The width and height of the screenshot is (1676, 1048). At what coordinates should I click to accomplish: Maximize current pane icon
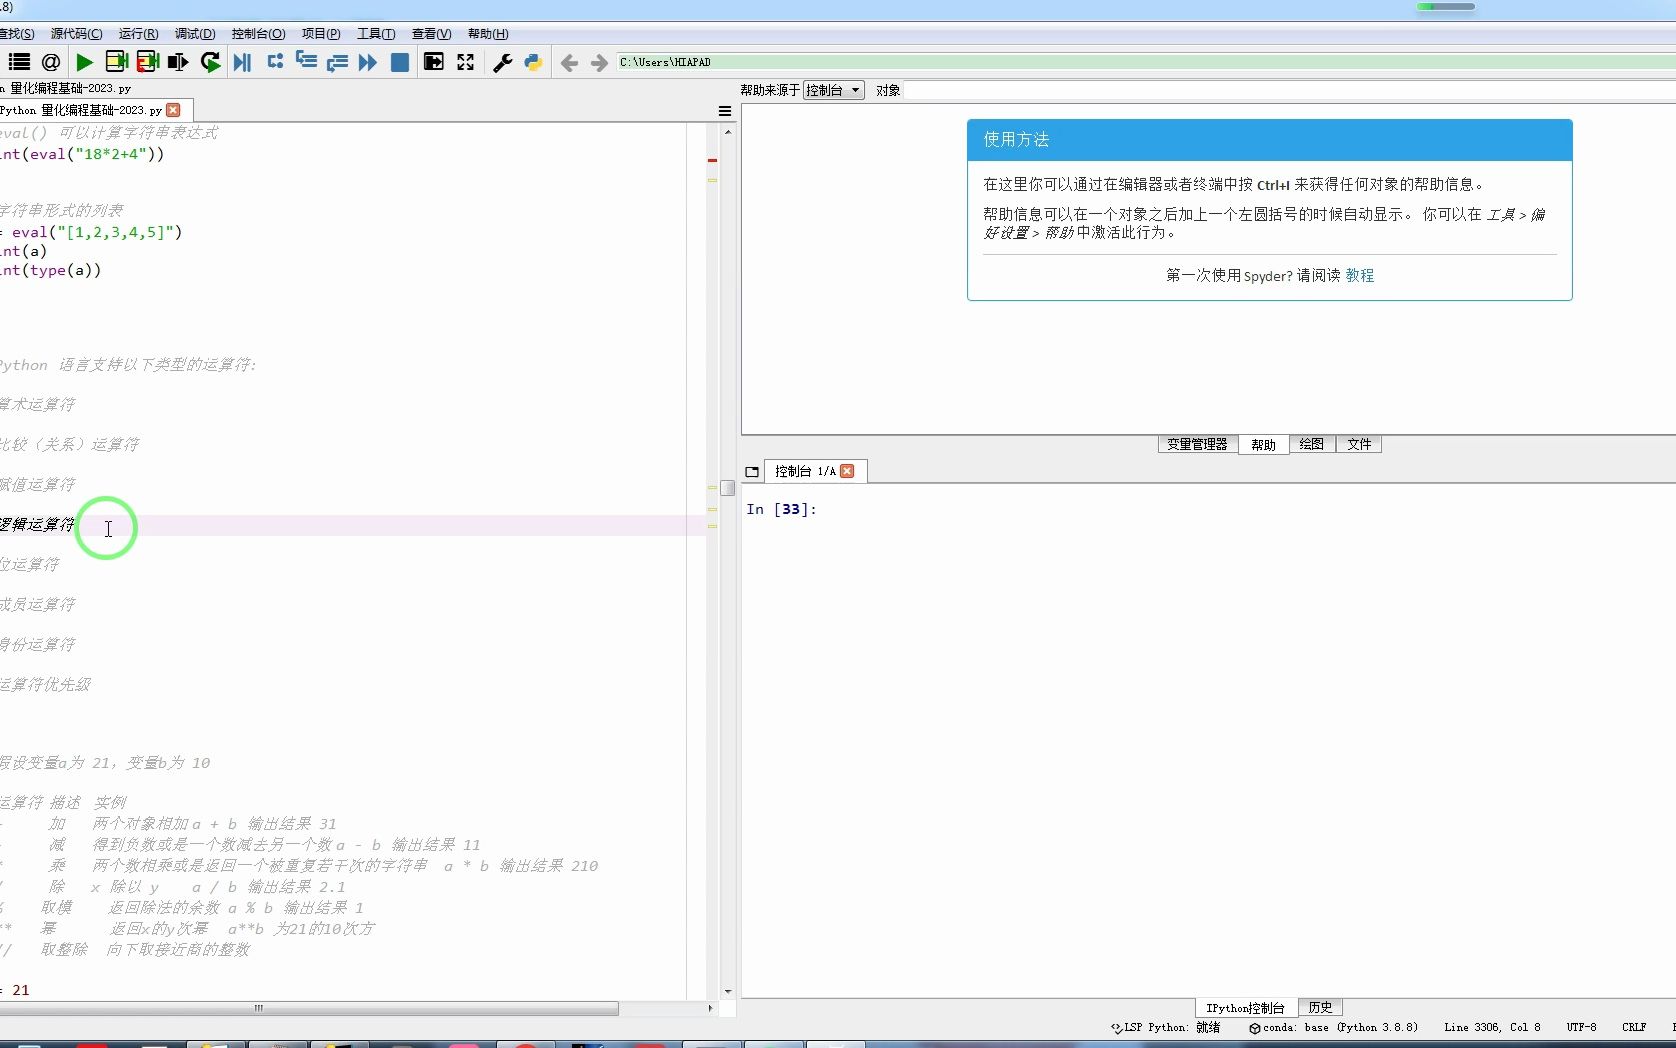[434, 62]
